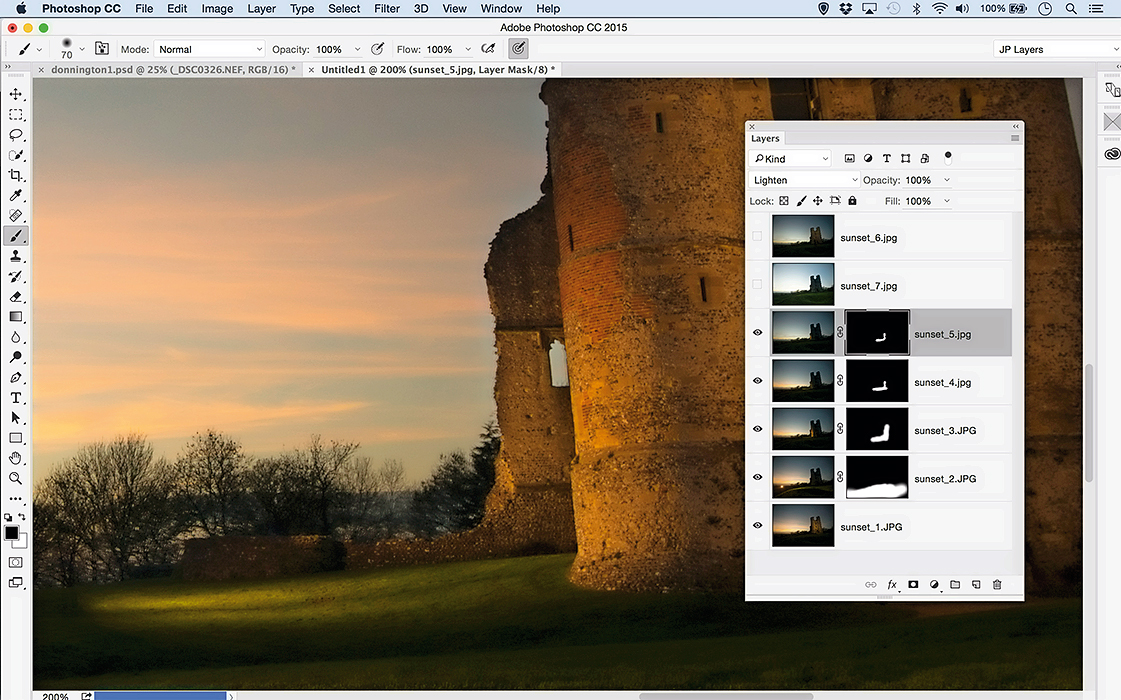The image size is (1121, 700).
Task: Create new adjustment layer icon
Action: click(934, 584)
